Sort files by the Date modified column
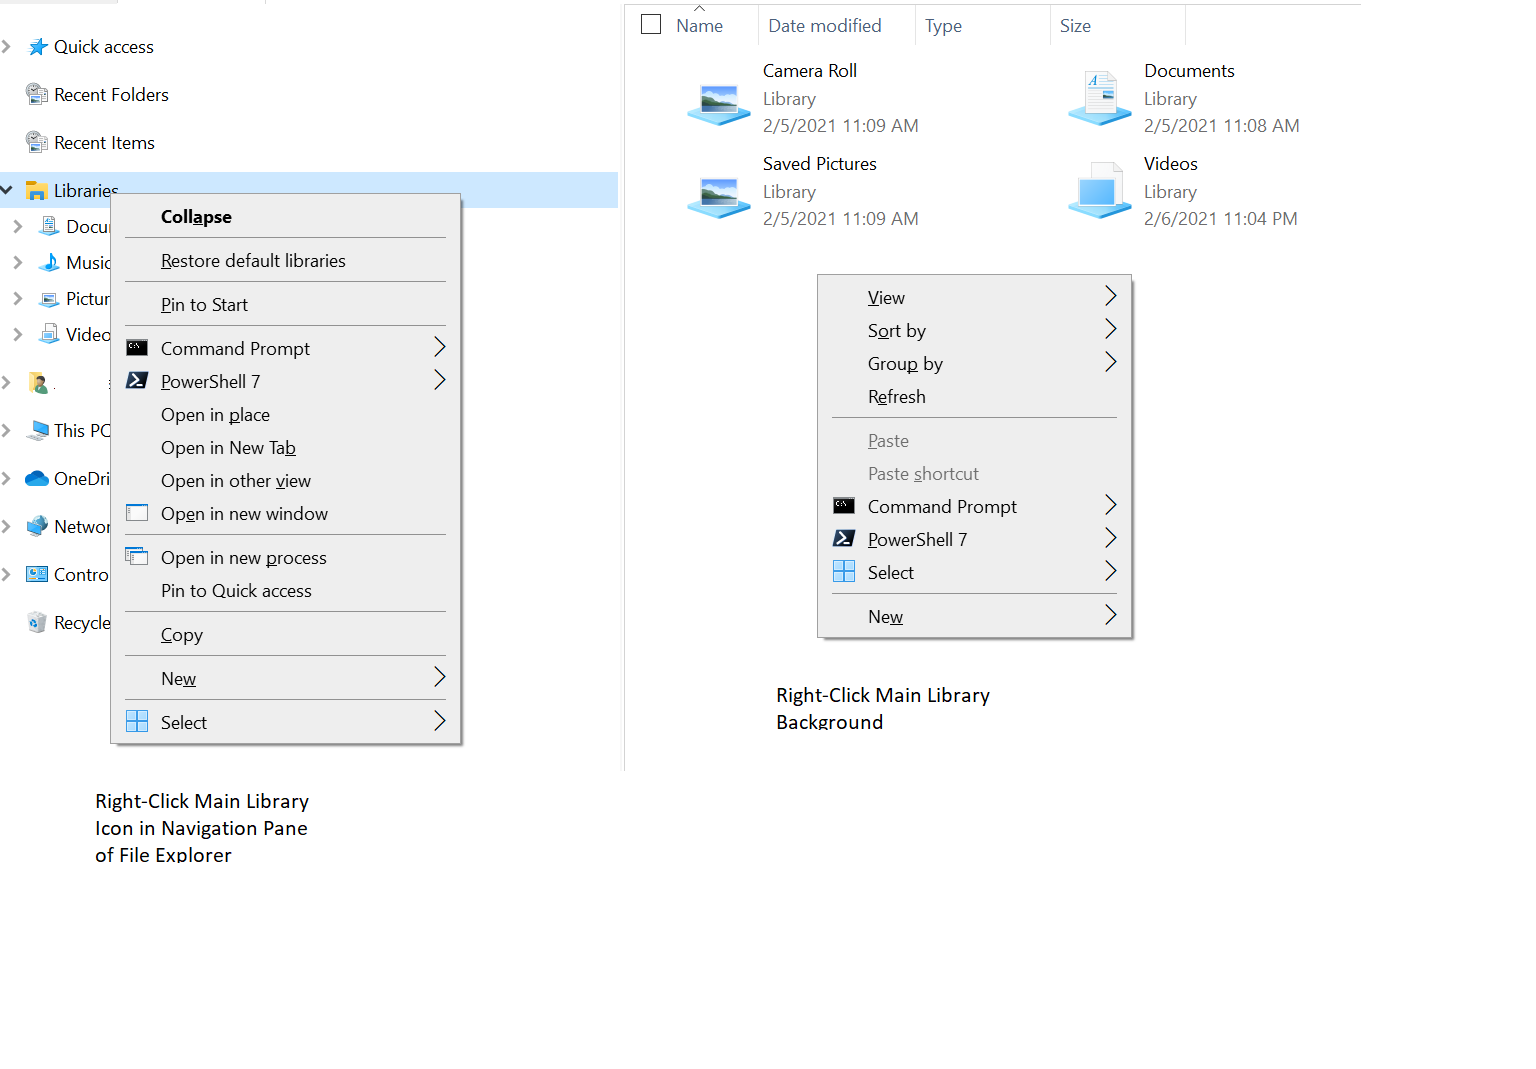The width and height of the screenshot is (1536, 1069). coord(824,25)
